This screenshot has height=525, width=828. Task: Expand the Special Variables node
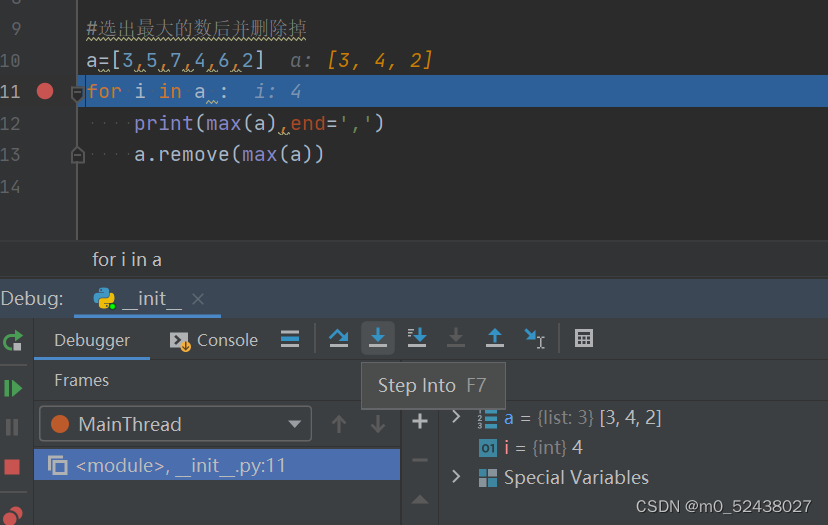(x=456, y=477)
